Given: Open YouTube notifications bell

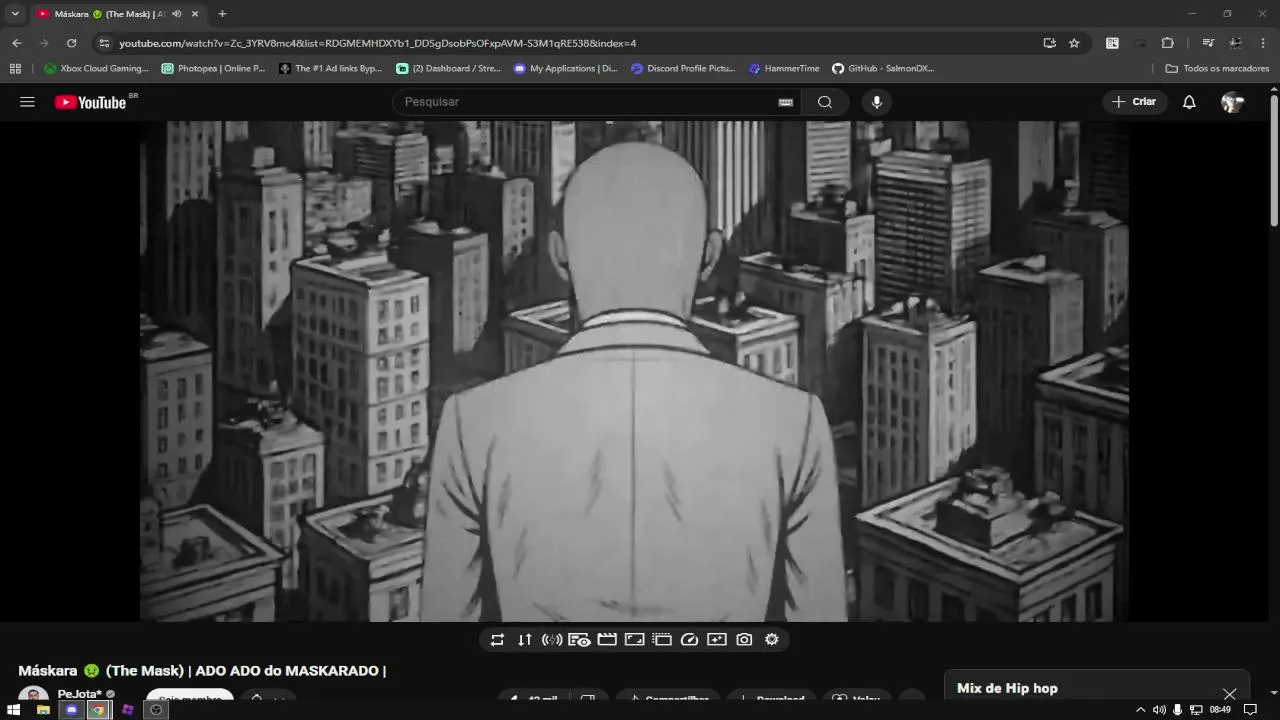Looking at the screenshot, I should (x=1189, y=102).
